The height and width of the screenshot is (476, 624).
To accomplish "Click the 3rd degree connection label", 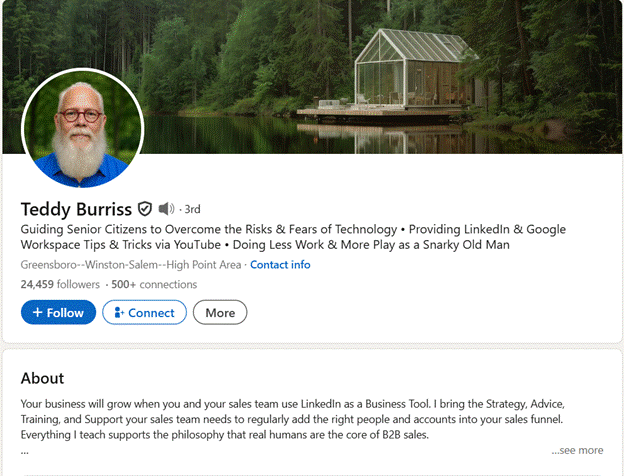I will pyautogui.click(x=192, y=209).
